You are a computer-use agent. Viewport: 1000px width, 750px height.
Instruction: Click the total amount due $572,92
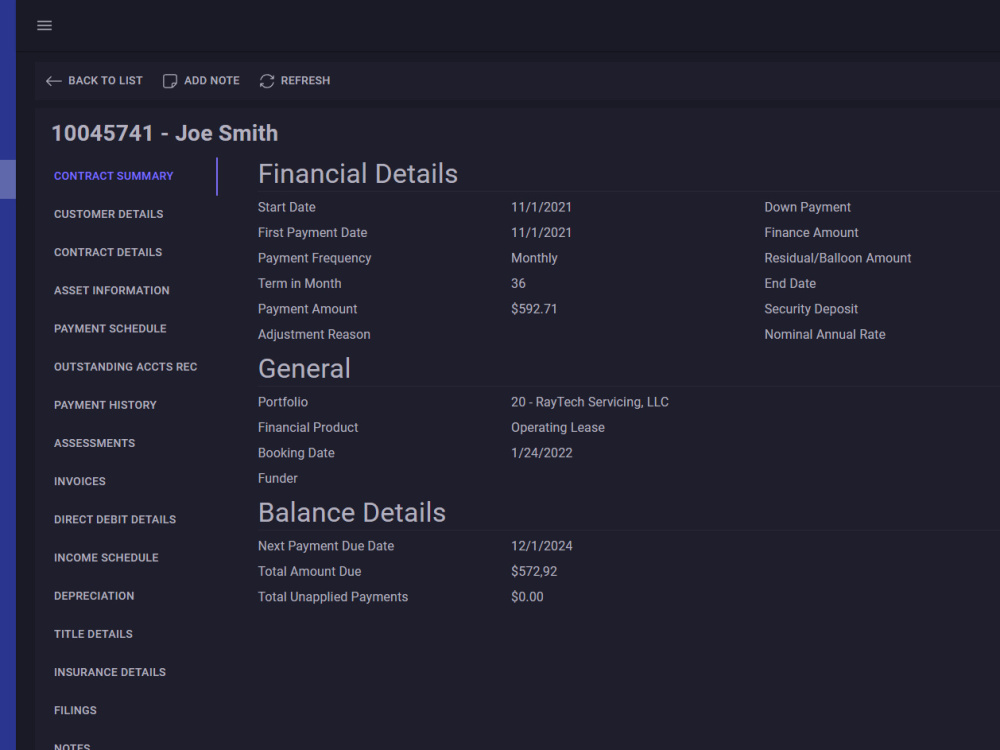coord(534,572)
